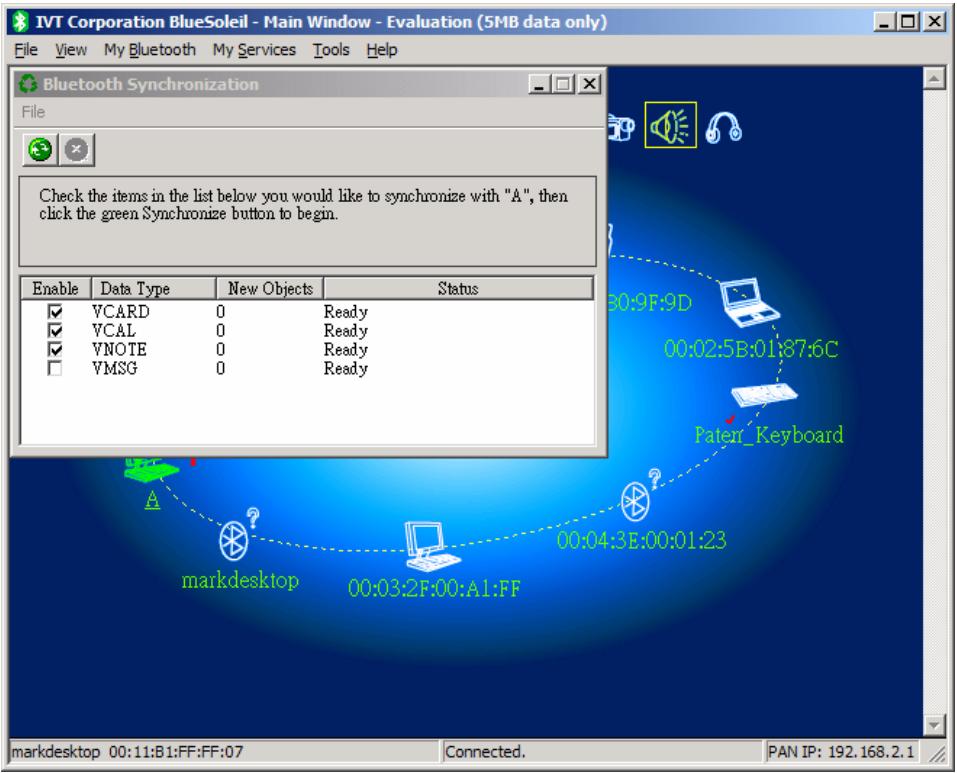Click the scroll up arrow in main window
957x773 pixels.
tap(934, 78)
